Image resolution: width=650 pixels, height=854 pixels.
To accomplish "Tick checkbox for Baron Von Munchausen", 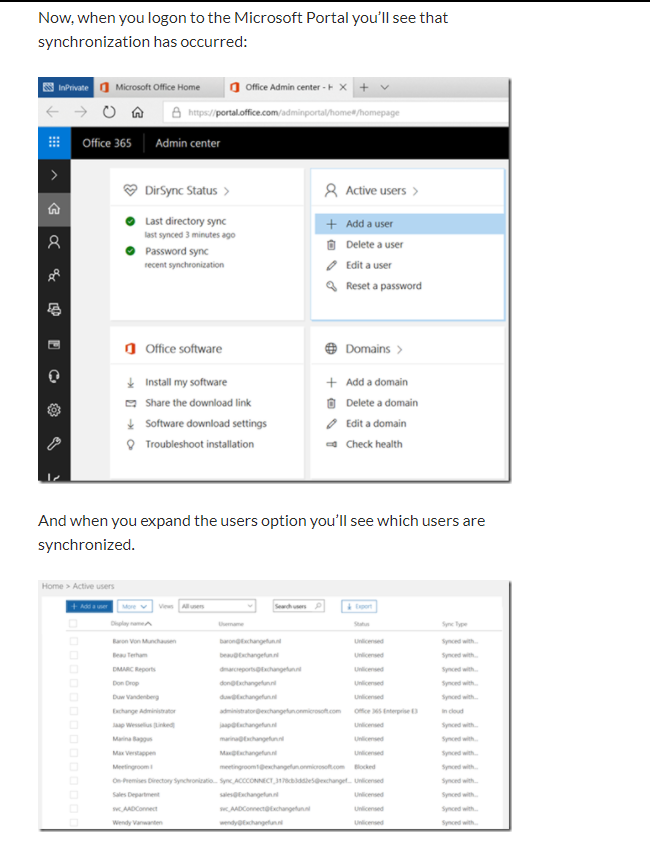I will point(74,641).
